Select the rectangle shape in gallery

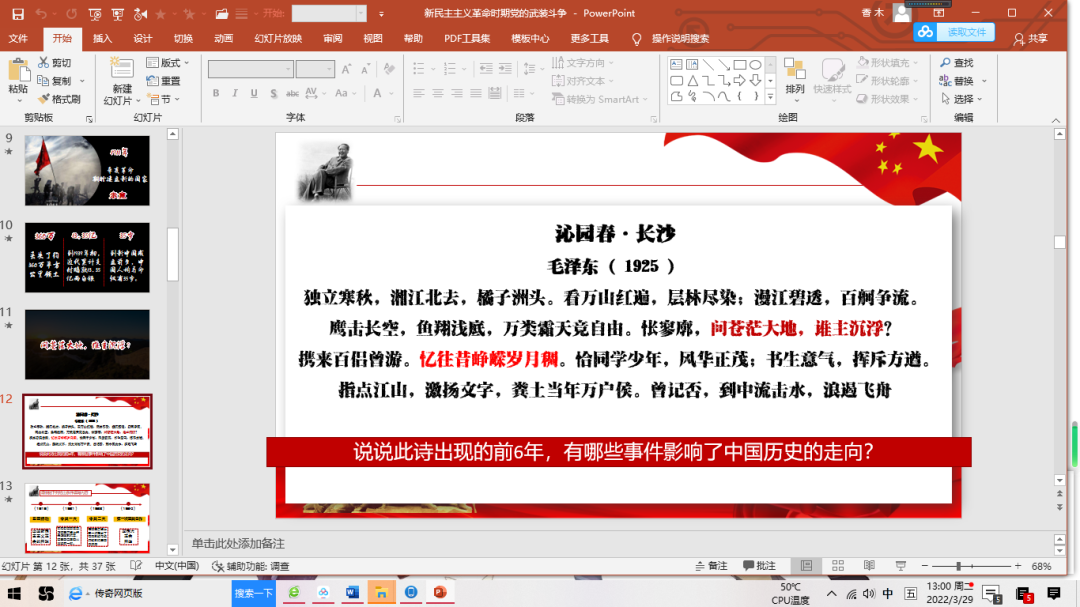tap(740, 65)
